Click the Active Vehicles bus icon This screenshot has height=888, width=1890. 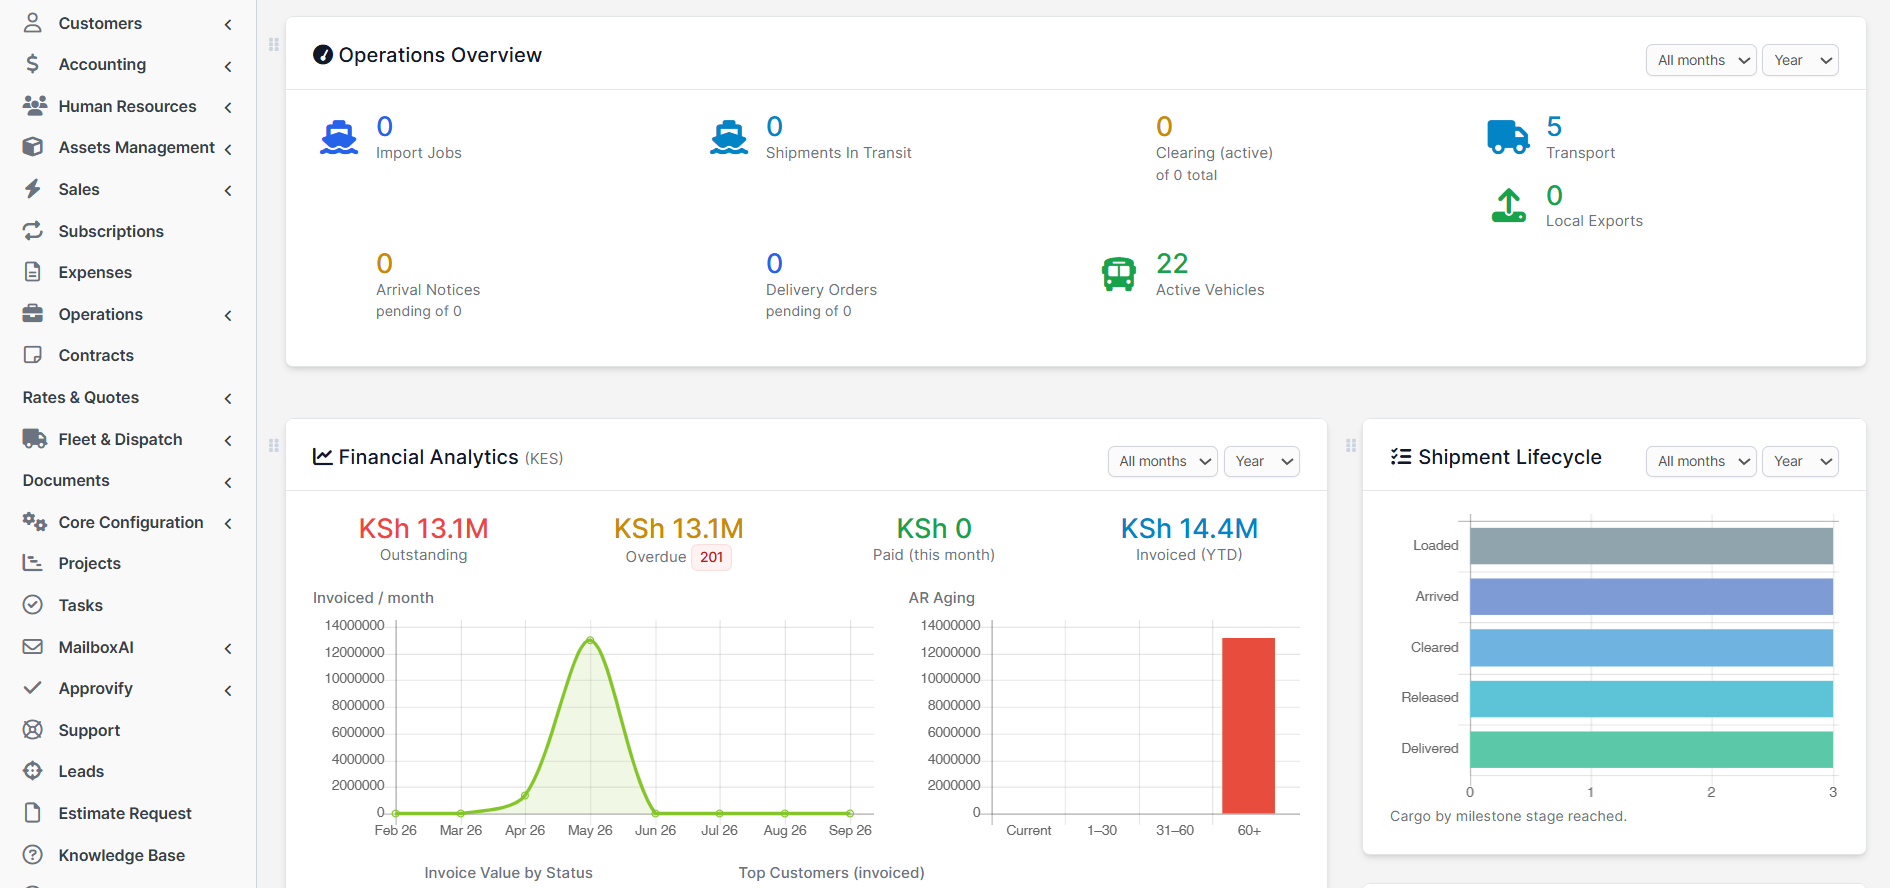coord(1119,274)
